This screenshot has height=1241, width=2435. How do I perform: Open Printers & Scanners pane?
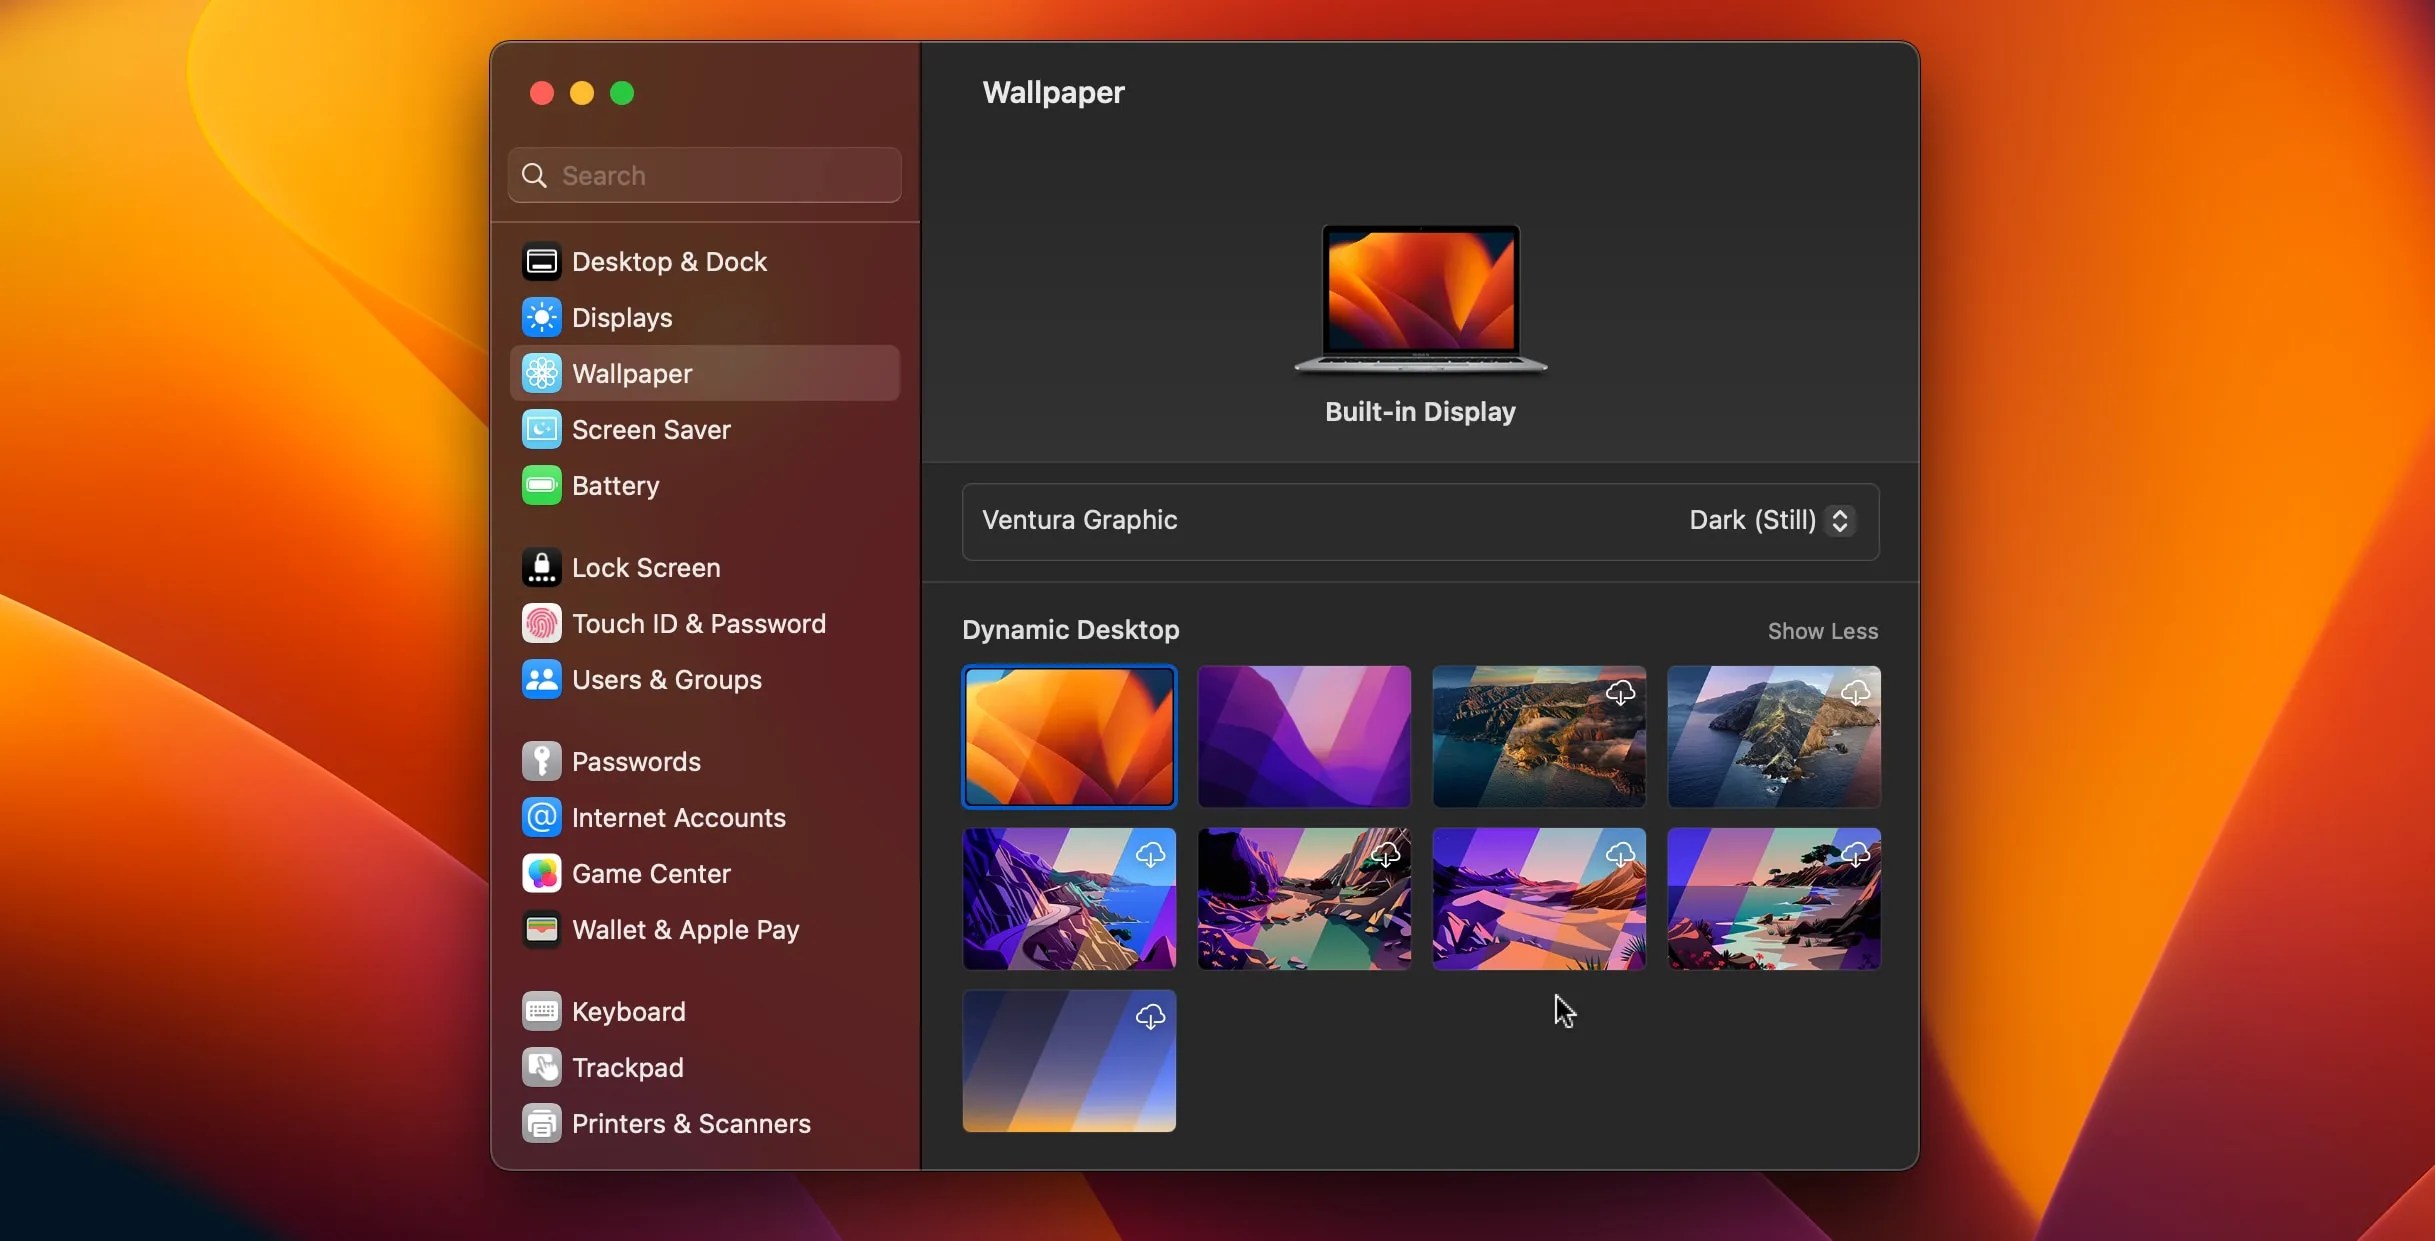tap(705, 1124)
